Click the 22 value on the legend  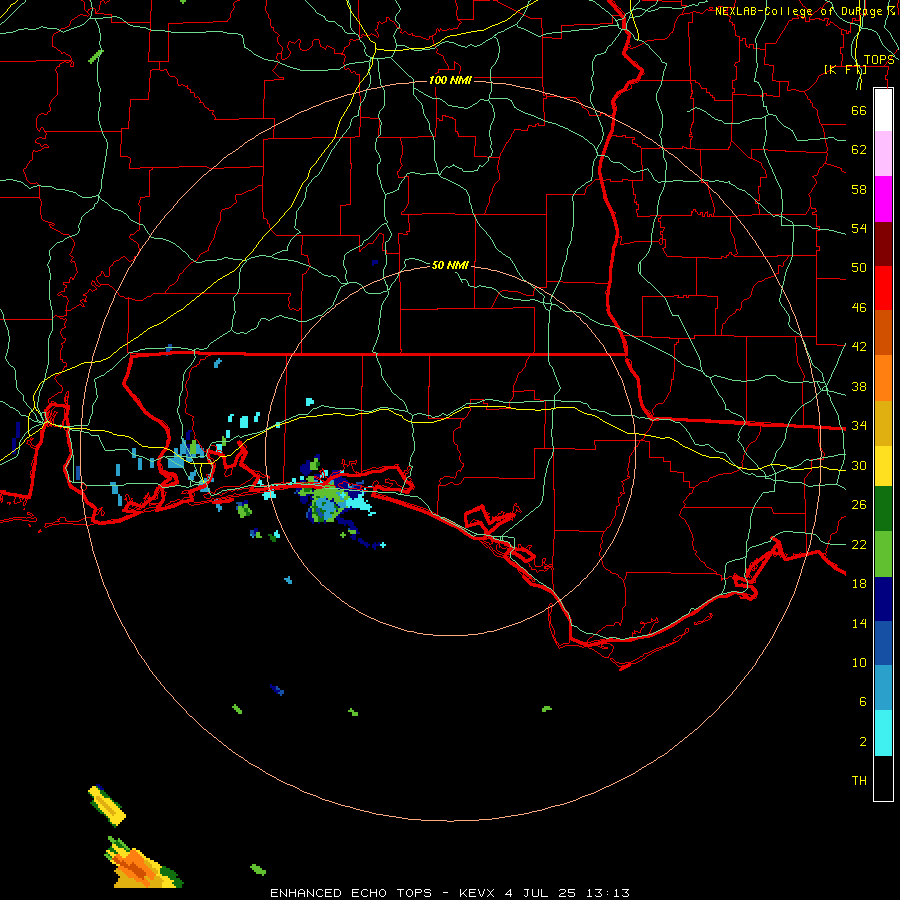point(859,544)
